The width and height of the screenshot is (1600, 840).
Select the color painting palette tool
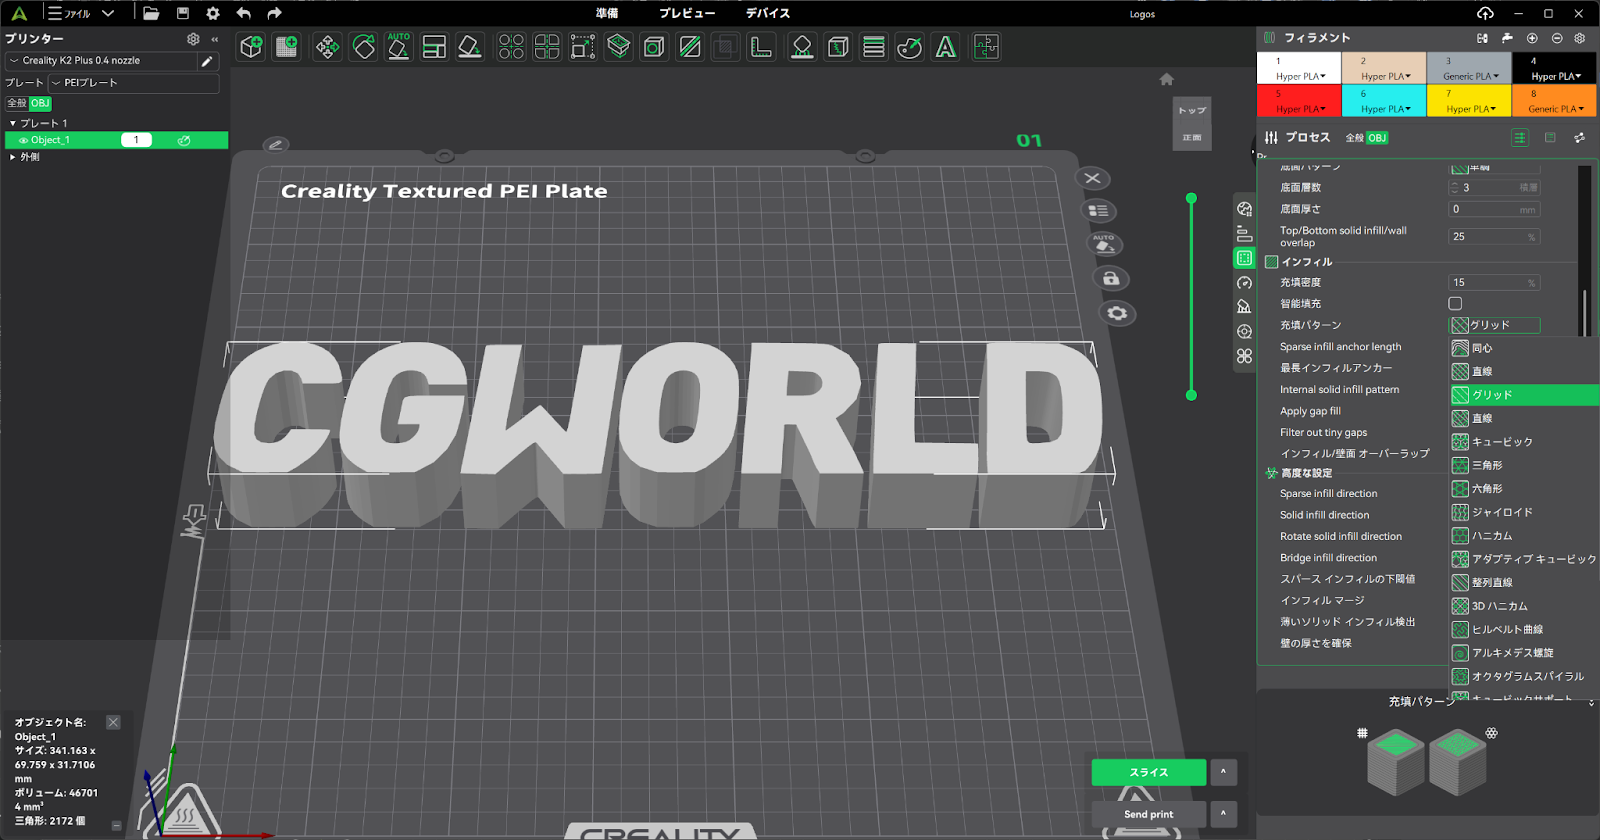click(909, 47)
